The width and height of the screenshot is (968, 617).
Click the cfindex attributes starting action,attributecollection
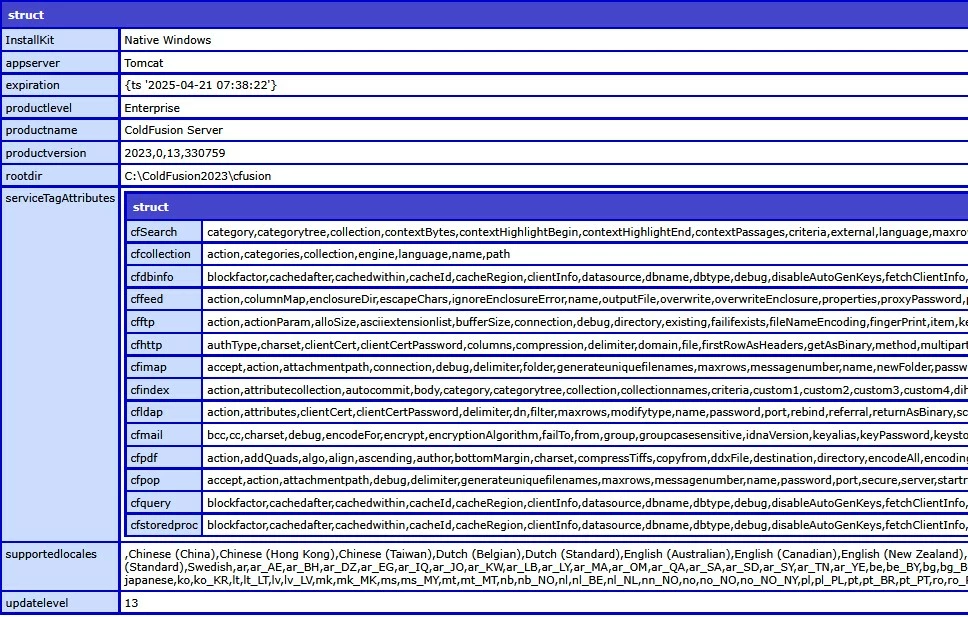click(x=585, y=390)
